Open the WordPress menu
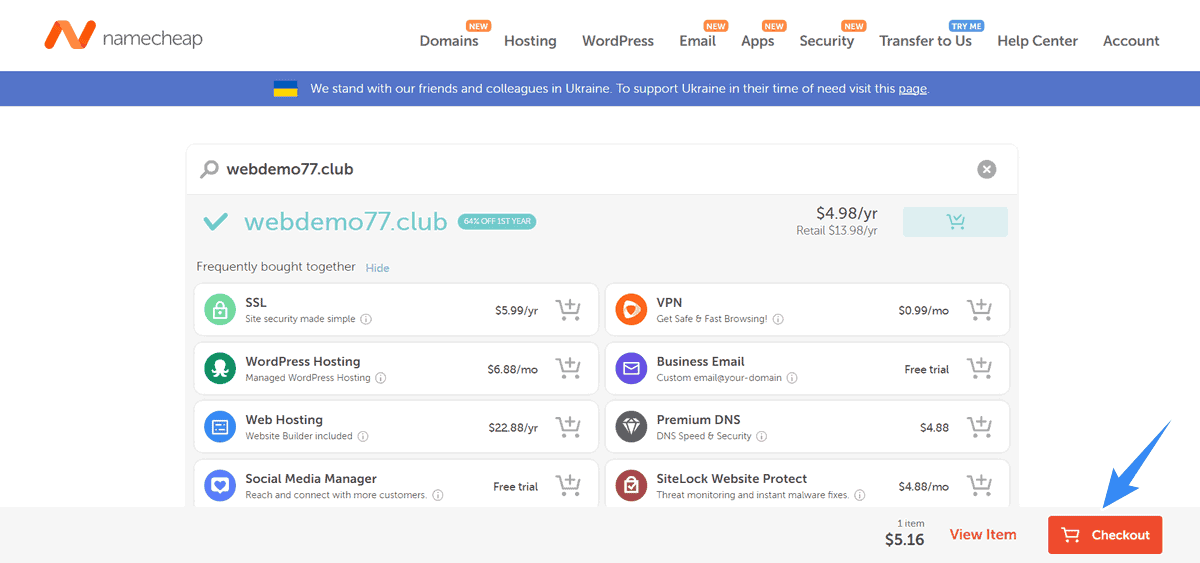Image resolution: width=1200 pixels, height=563 pixels. point(618,41)
